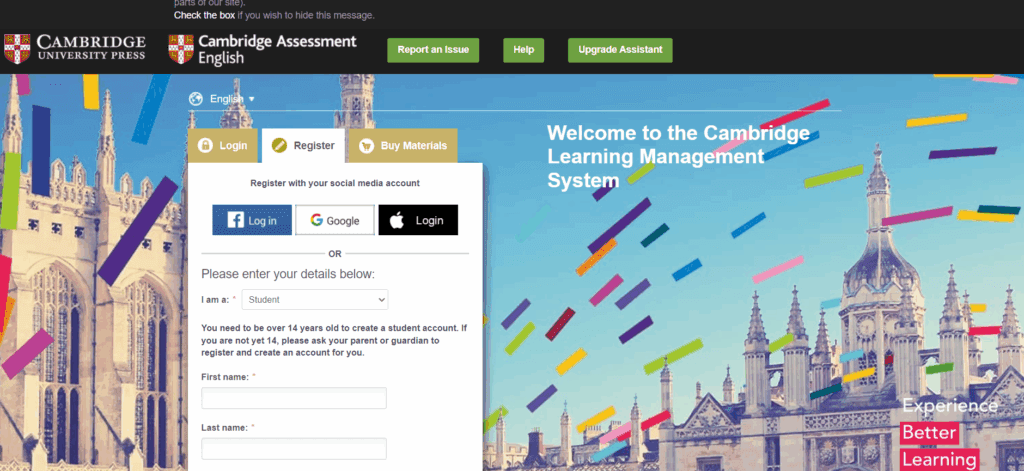
Task: Select the Register tab
Action: (x=303, y=146)
